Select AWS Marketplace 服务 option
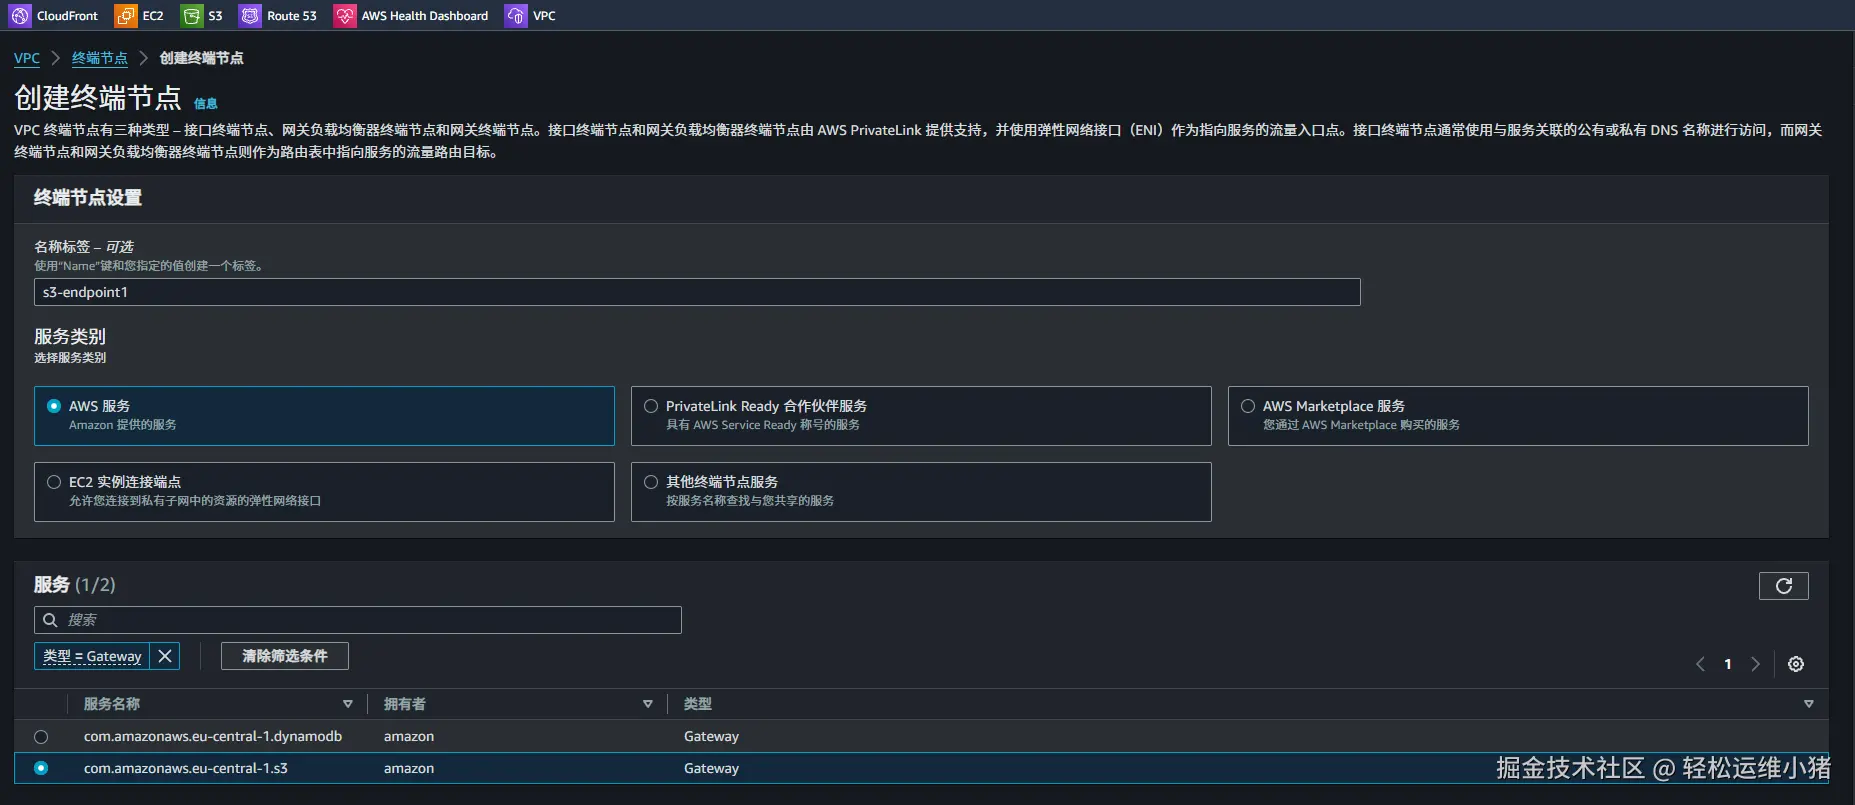 (1518, 416)
